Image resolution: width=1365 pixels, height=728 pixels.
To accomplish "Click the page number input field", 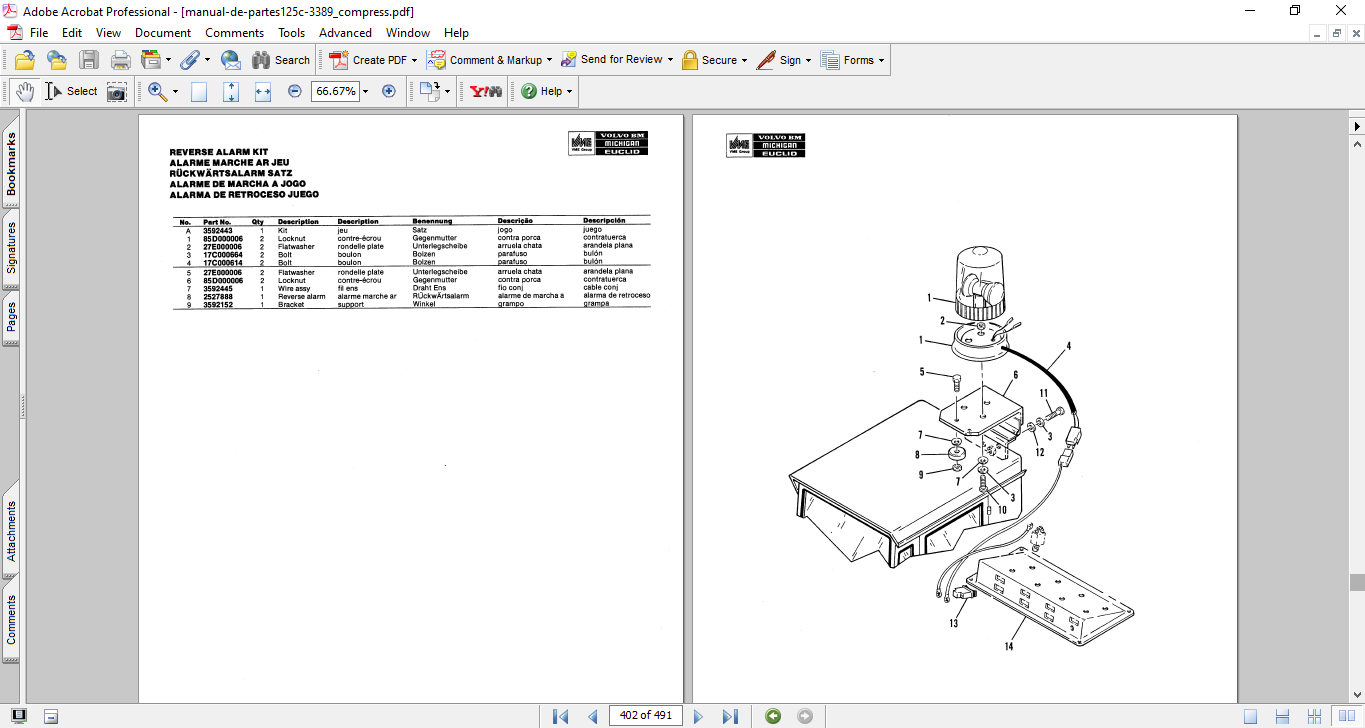I will (x=646, y=716).
